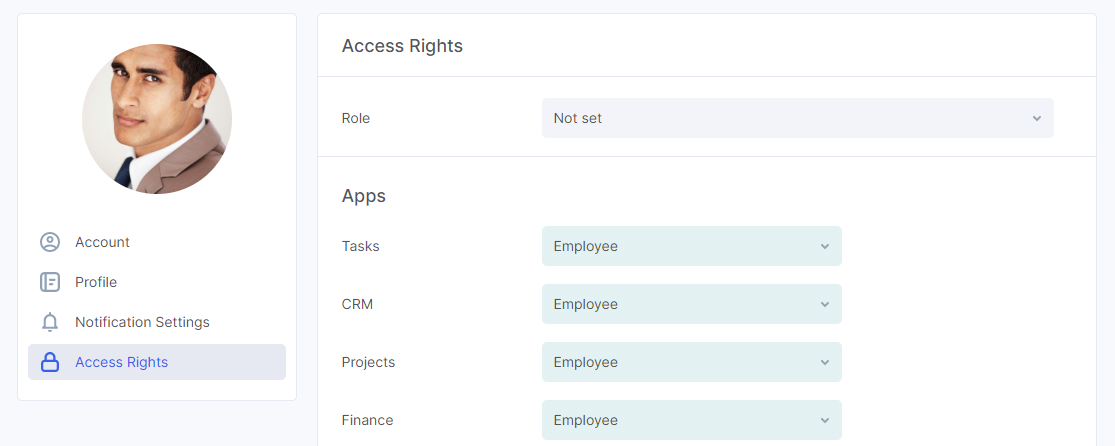Click the CRM dropdown chevron arrow
The height and width of the screenshot is (446, 1115).
[825, 304]
